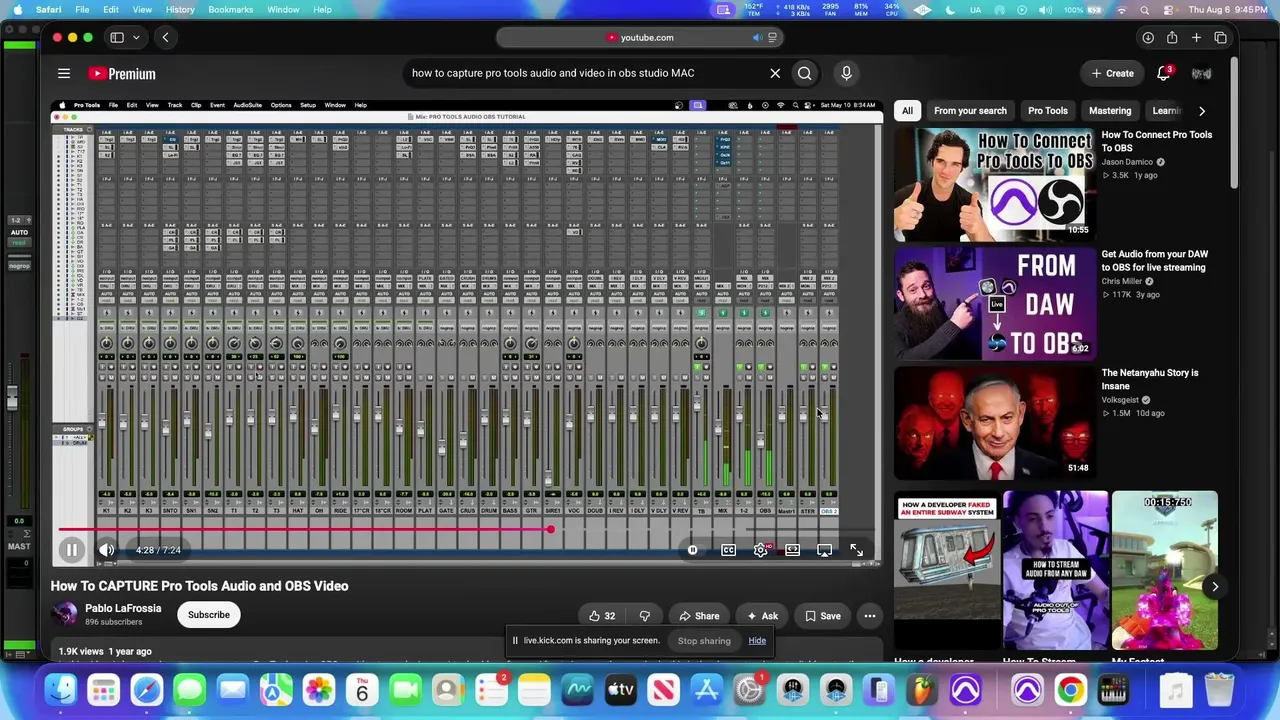Open Safari sidebar toggle
Viewport: 1280px width, 720px height.
pos(117,38)
